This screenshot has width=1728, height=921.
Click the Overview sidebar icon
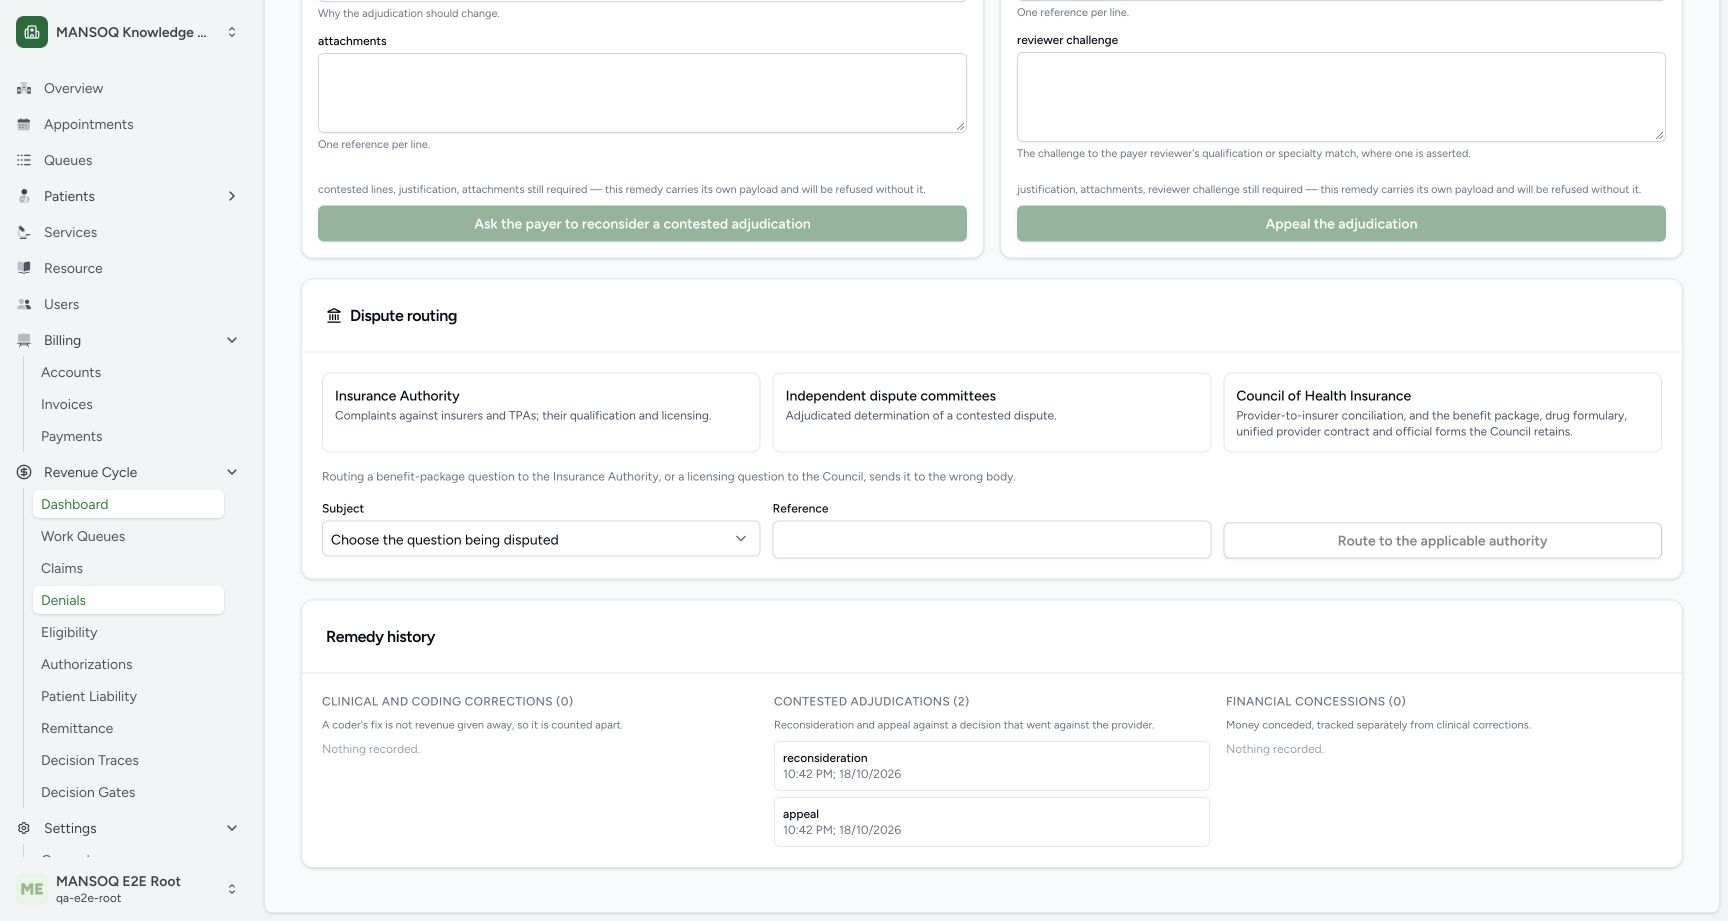coord(24,88)
